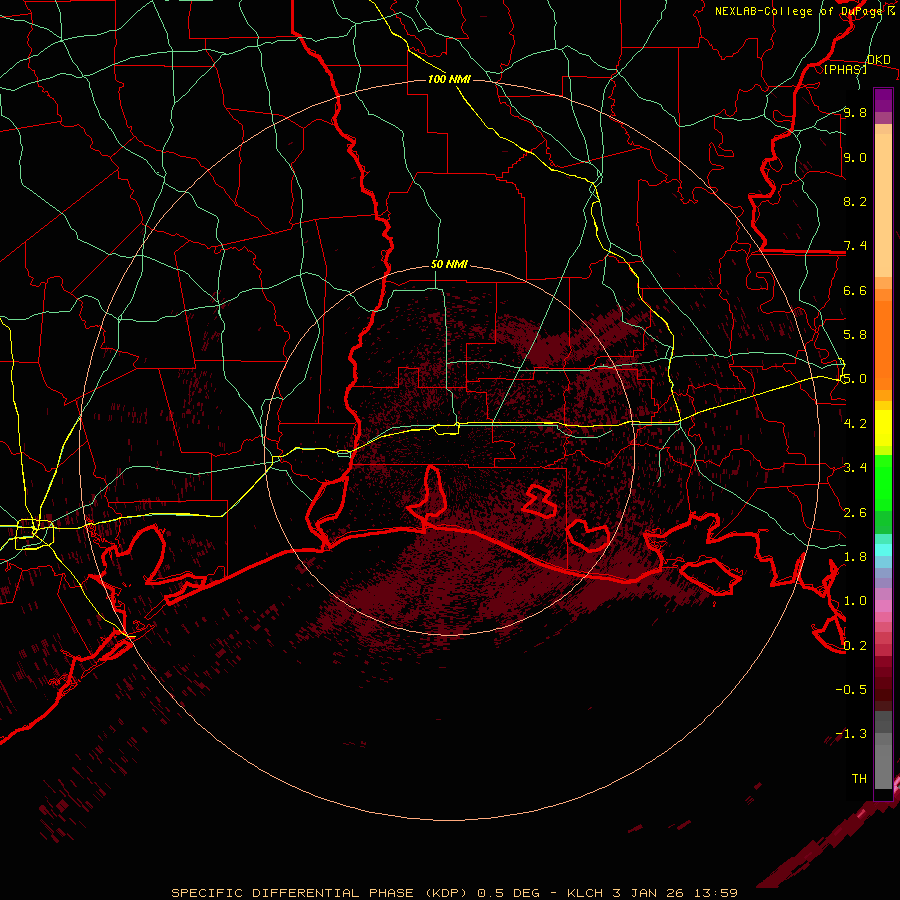Click the 4.2 value on the color scale
The width and height of the screenshot is (900, 900).
[855, 423]
